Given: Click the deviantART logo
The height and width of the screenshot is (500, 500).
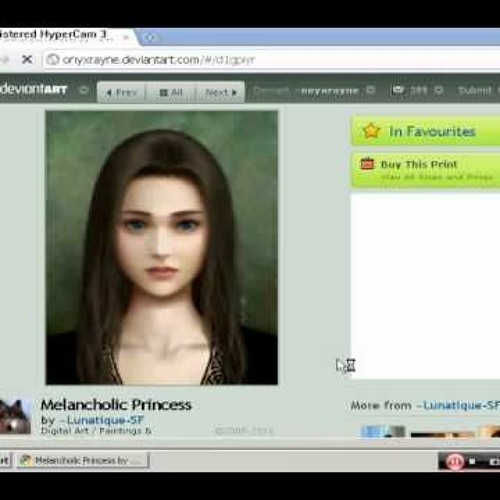Looking at the screenshot, I should tap(33, 89).
